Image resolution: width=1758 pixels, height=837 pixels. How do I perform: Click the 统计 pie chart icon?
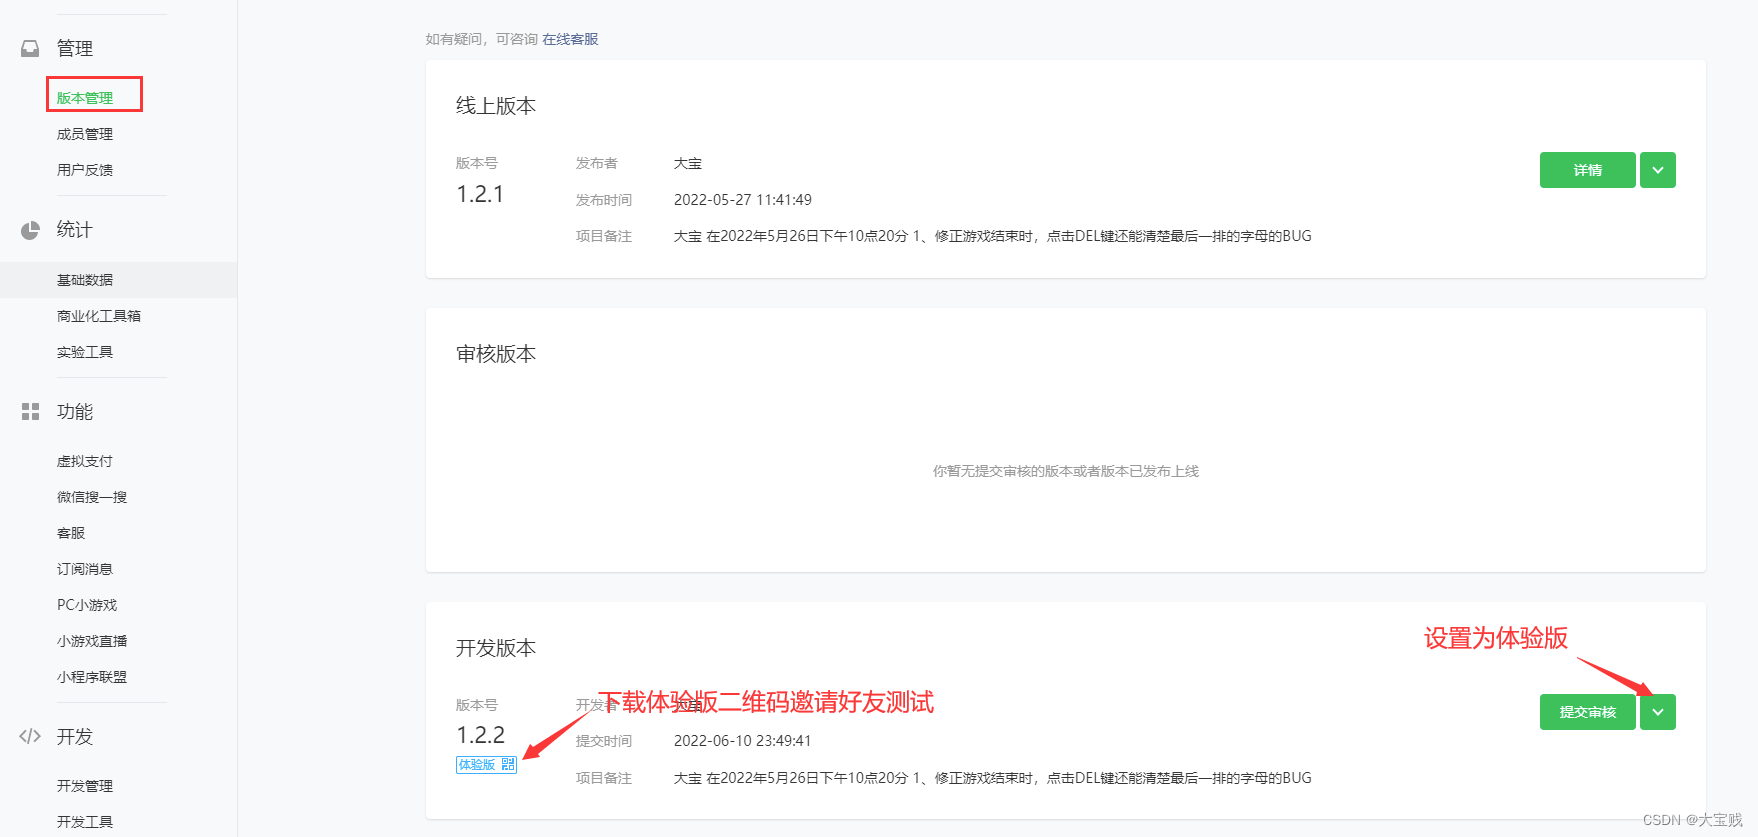click(30, 230)
